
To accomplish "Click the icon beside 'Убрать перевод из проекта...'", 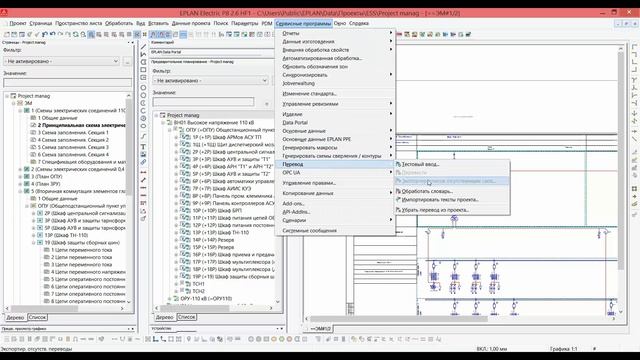I will coord(398,210).
